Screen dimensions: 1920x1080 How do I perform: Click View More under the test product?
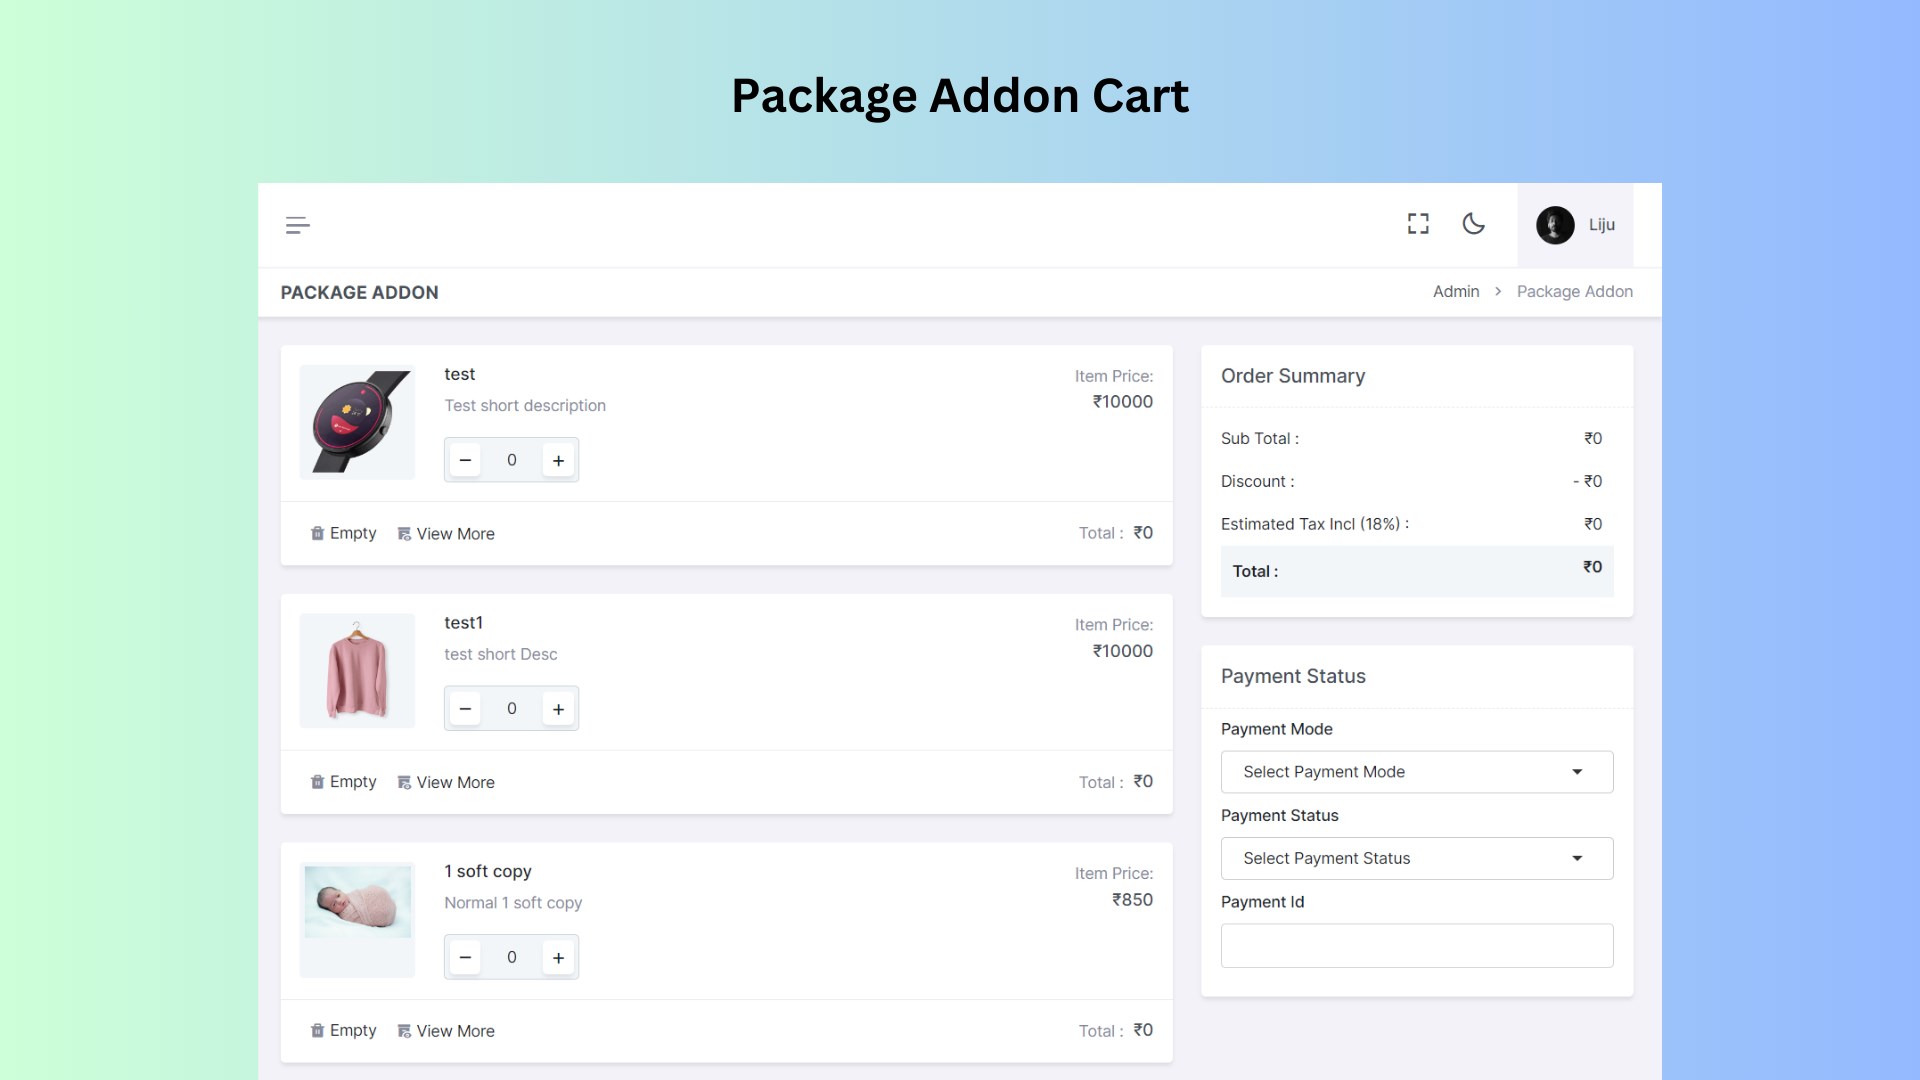tap(455, 533)
